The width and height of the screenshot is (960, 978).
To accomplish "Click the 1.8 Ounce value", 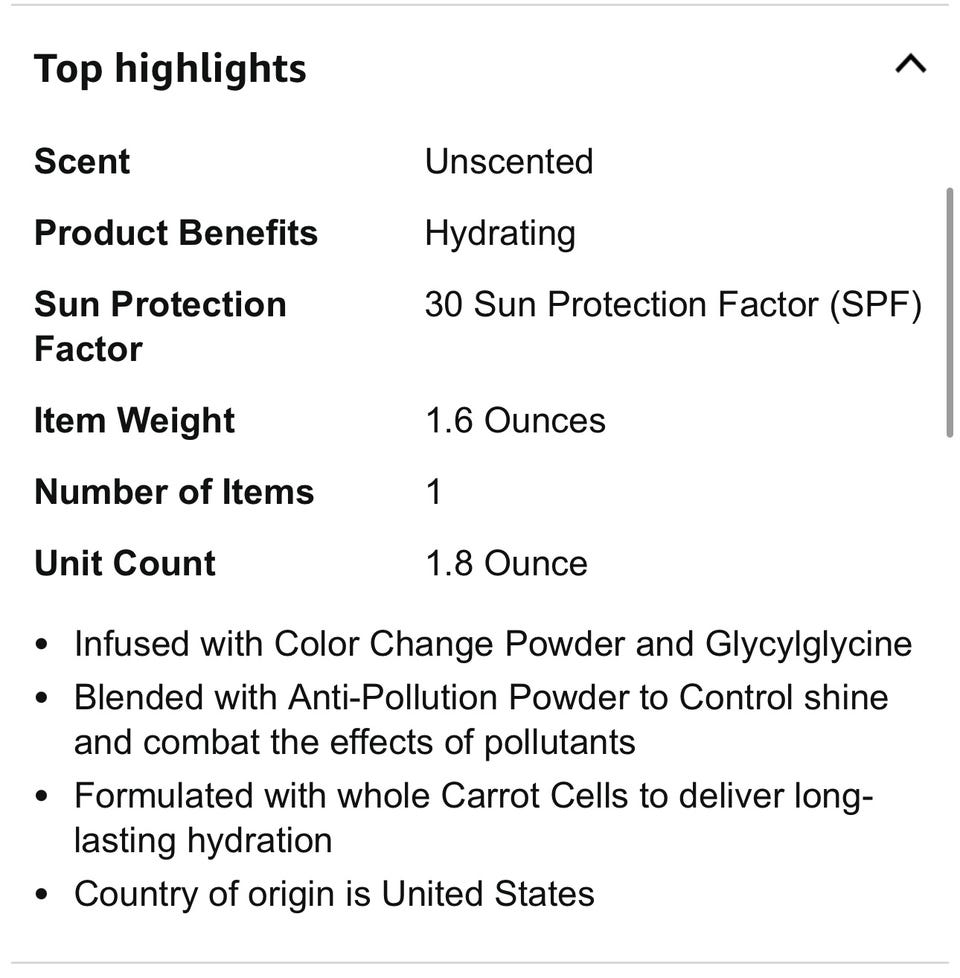I will coord(506,563).
